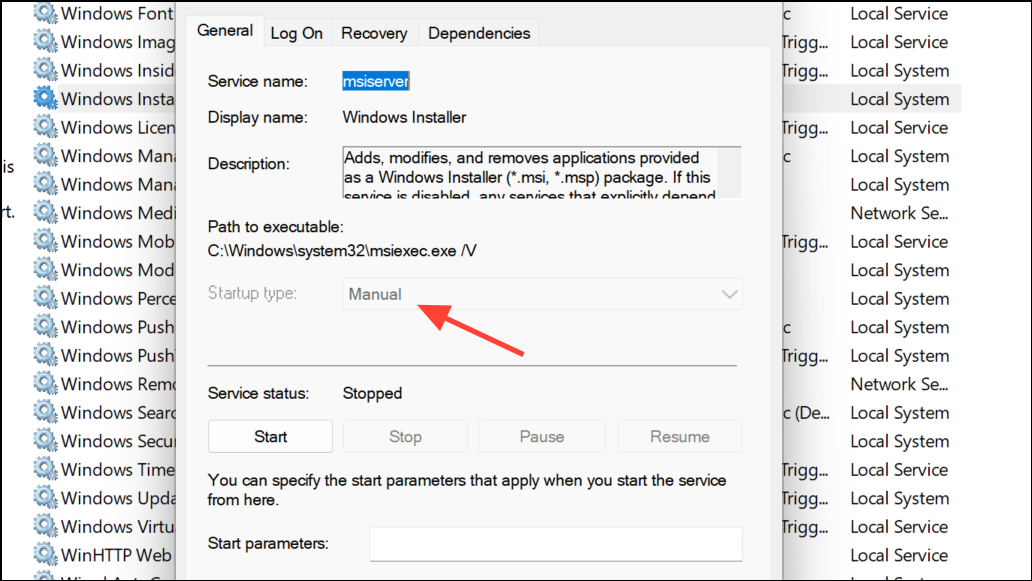Click inside the Description text box

pyautogui.click(x=536, y=173)
